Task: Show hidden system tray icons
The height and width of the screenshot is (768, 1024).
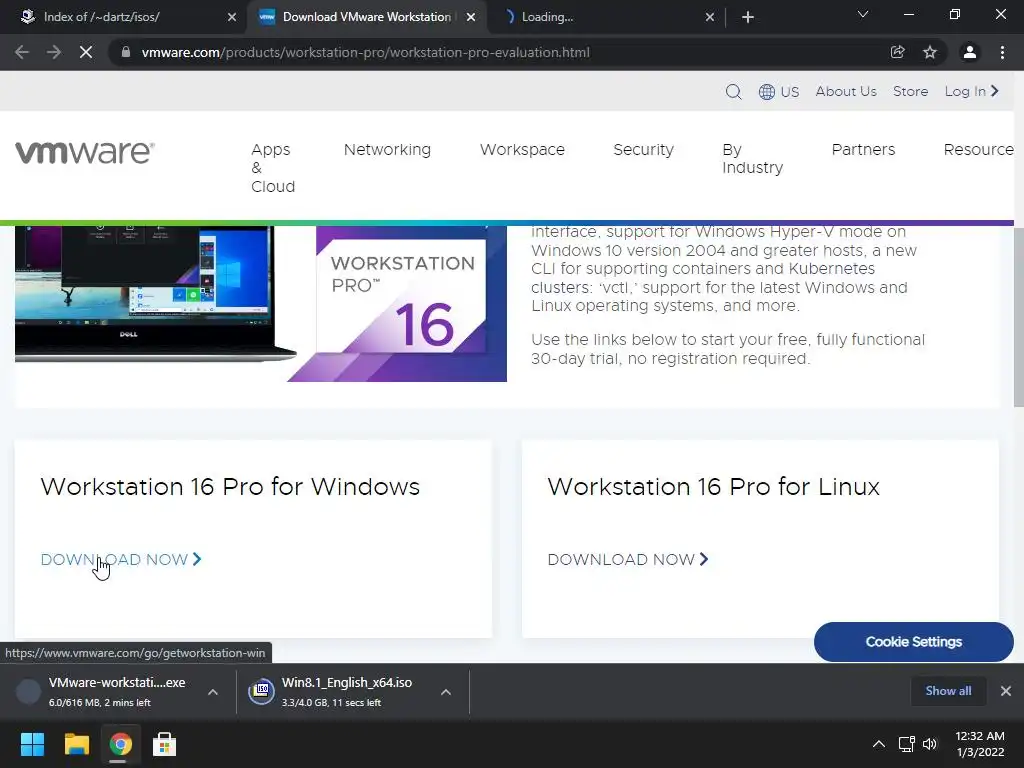Action: (879, 744)
